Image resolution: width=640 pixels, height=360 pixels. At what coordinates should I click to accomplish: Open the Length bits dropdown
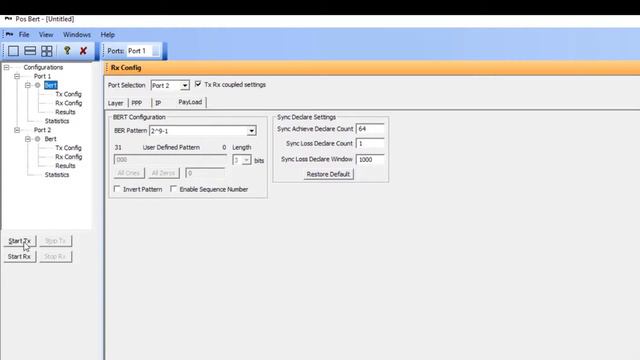(246, 160)
